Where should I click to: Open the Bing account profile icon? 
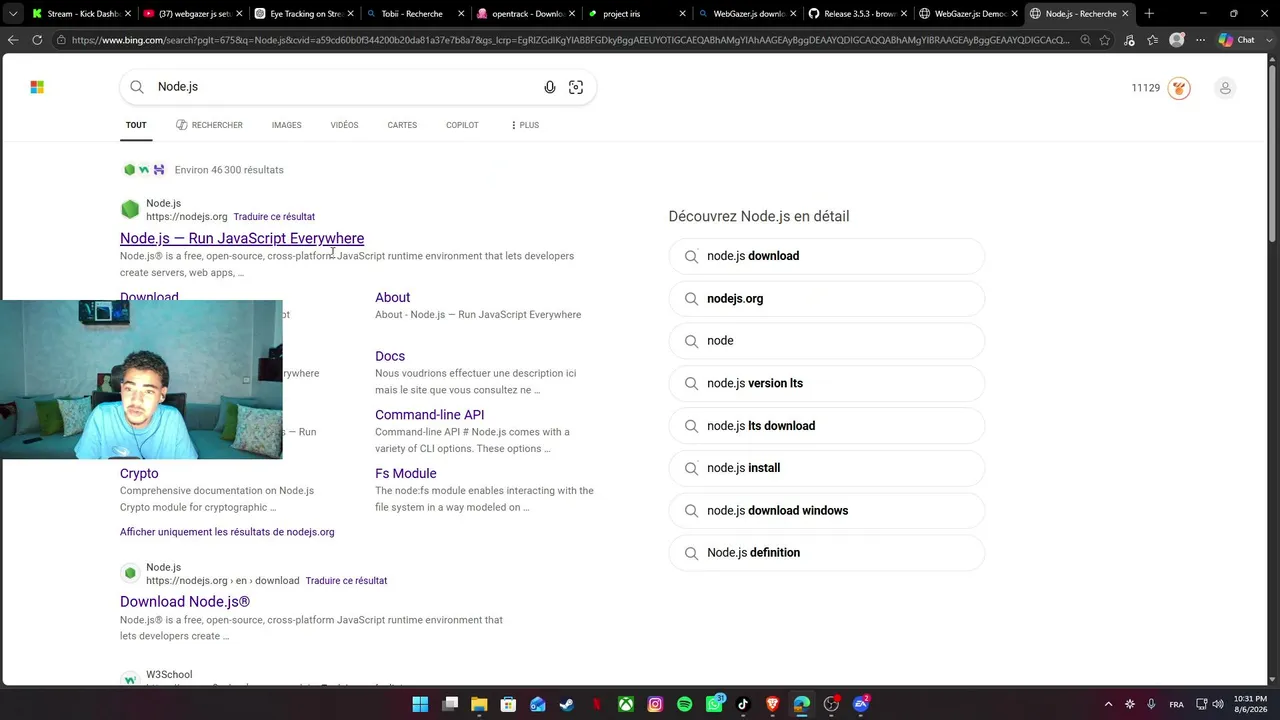pyautogui.click(x=1225, y=88)
